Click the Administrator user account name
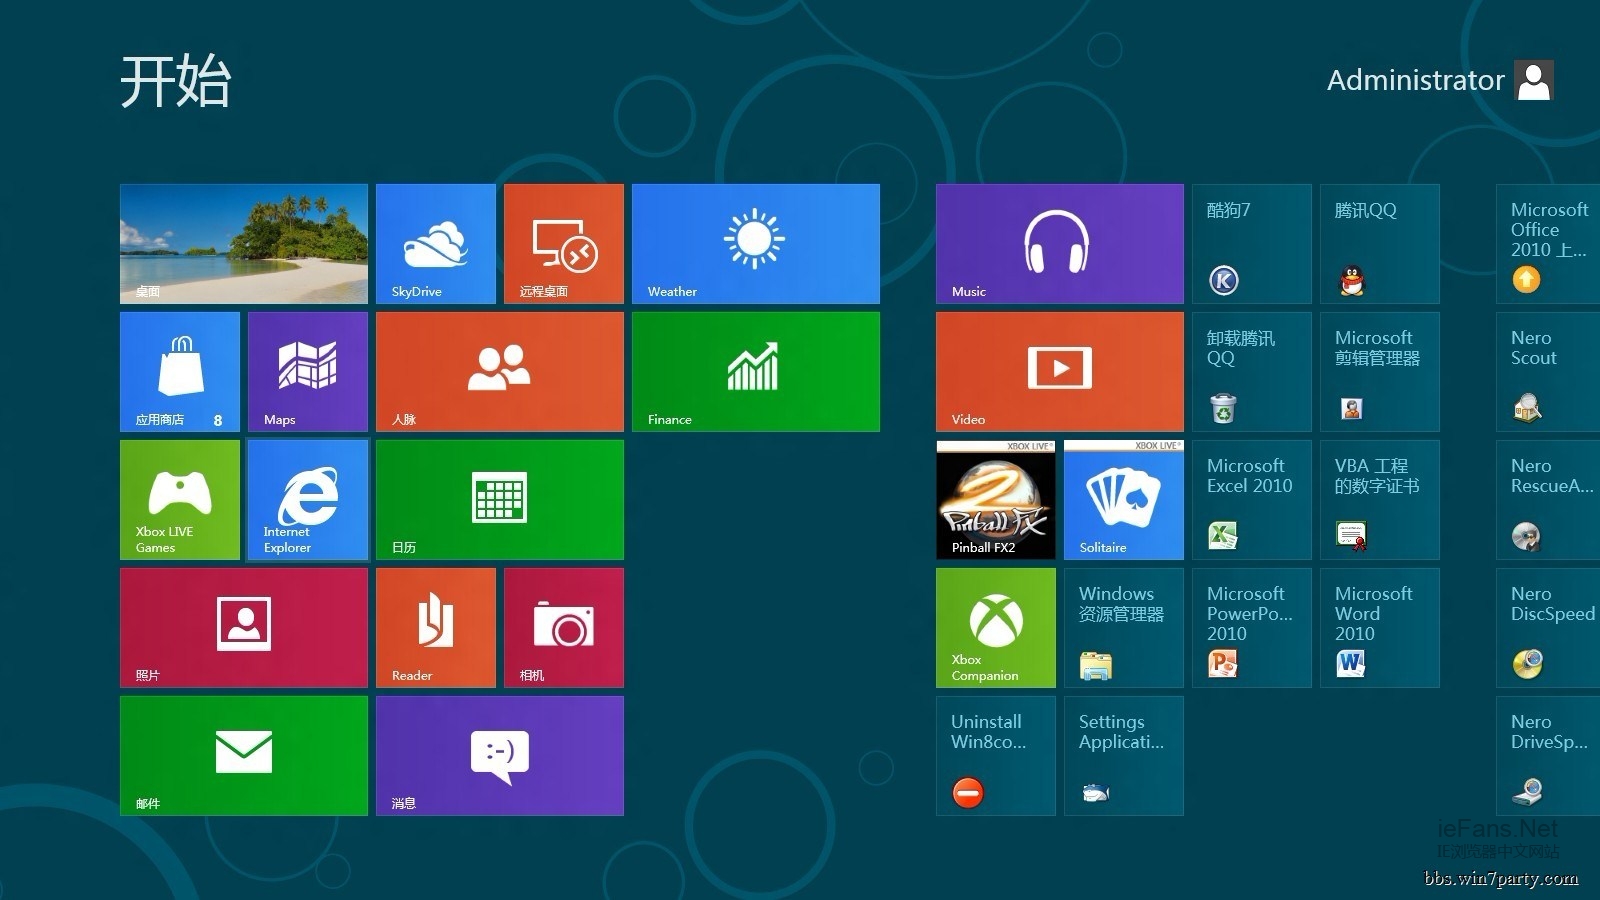Image resolution: width=1600 pixels, height=900 pixels. pos(1415,80)
